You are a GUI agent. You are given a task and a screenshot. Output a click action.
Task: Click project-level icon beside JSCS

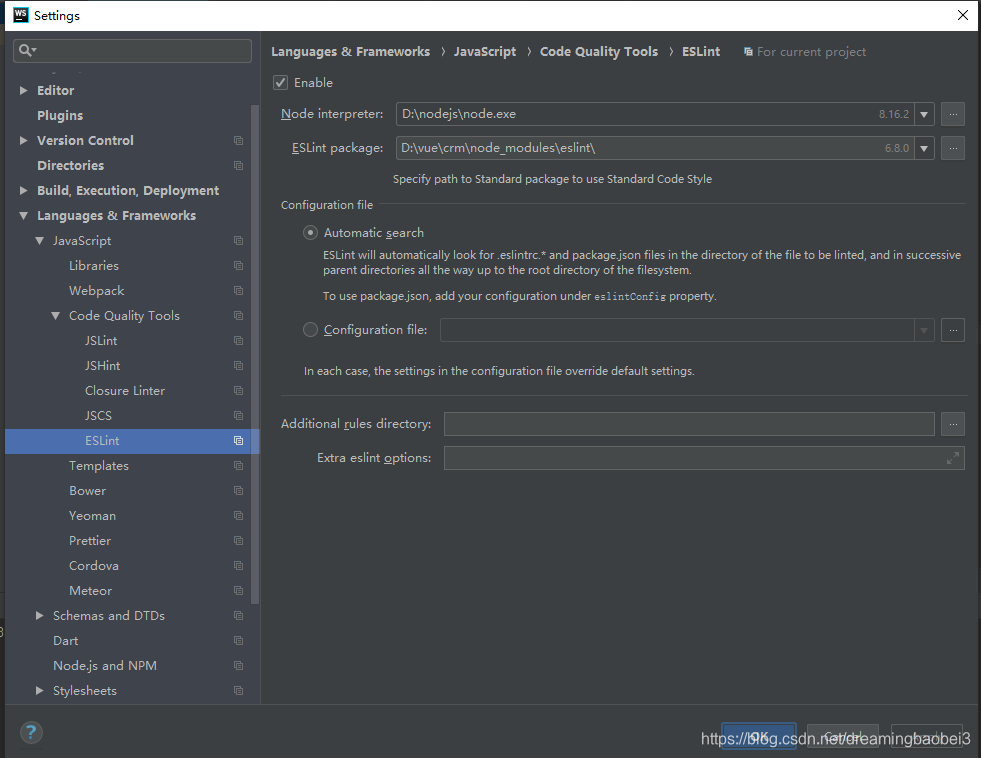(x=238, y=415)
